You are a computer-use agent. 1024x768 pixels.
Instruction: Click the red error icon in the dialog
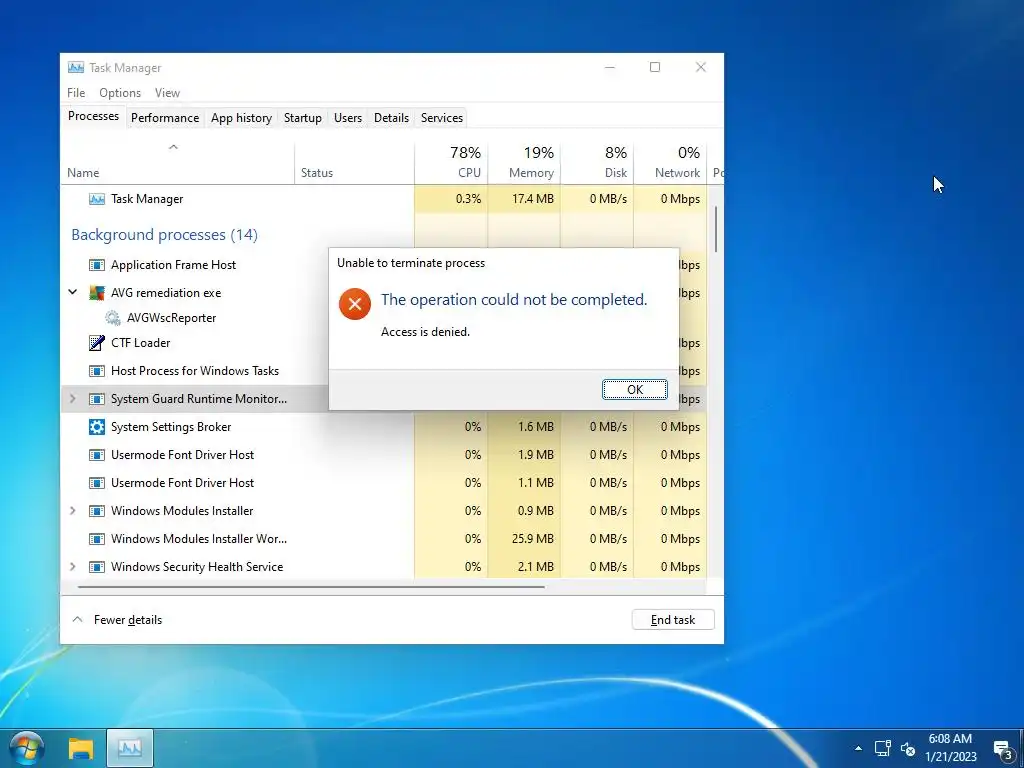click(x=355, y=304)
